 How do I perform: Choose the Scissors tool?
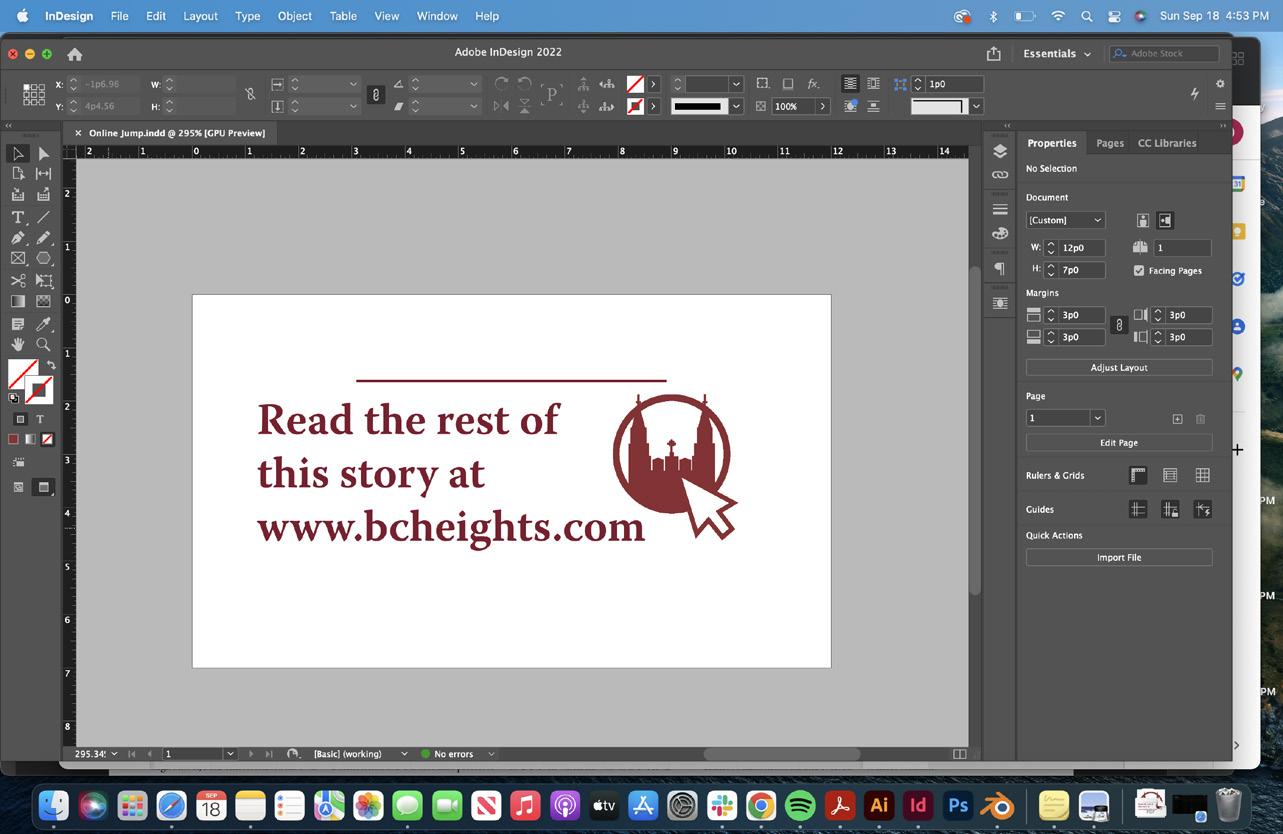click(18, 281)
